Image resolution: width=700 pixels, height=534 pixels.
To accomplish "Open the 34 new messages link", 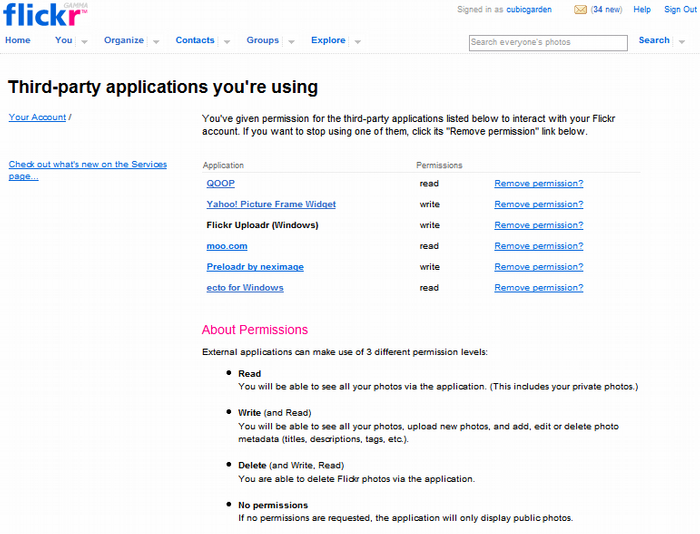I will coord(607,10).
